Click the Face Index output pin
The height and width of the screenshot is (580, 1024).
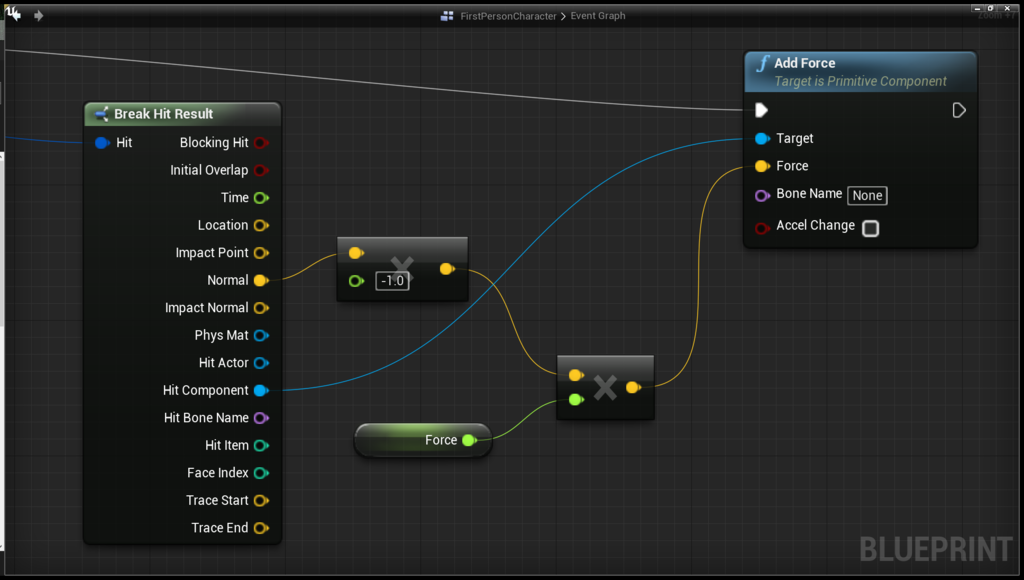261,473
